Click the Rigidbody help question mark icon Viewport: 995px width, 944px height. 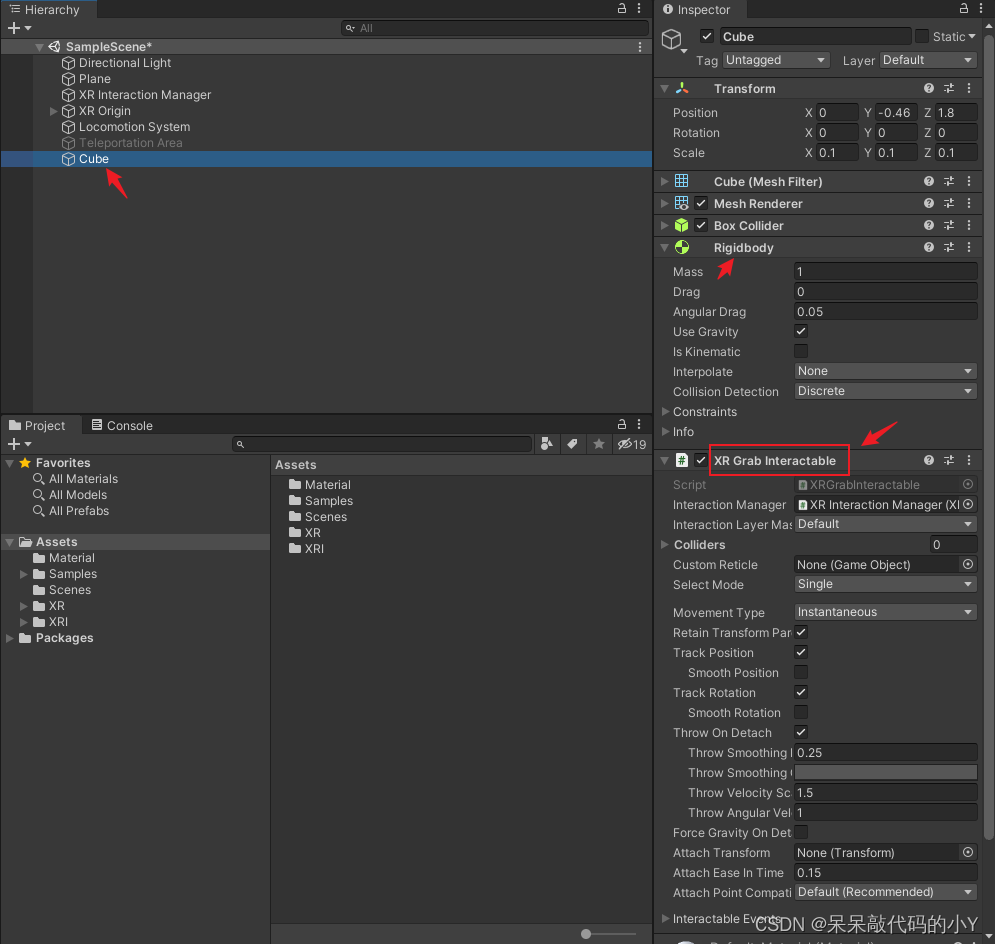pos(929,248)
